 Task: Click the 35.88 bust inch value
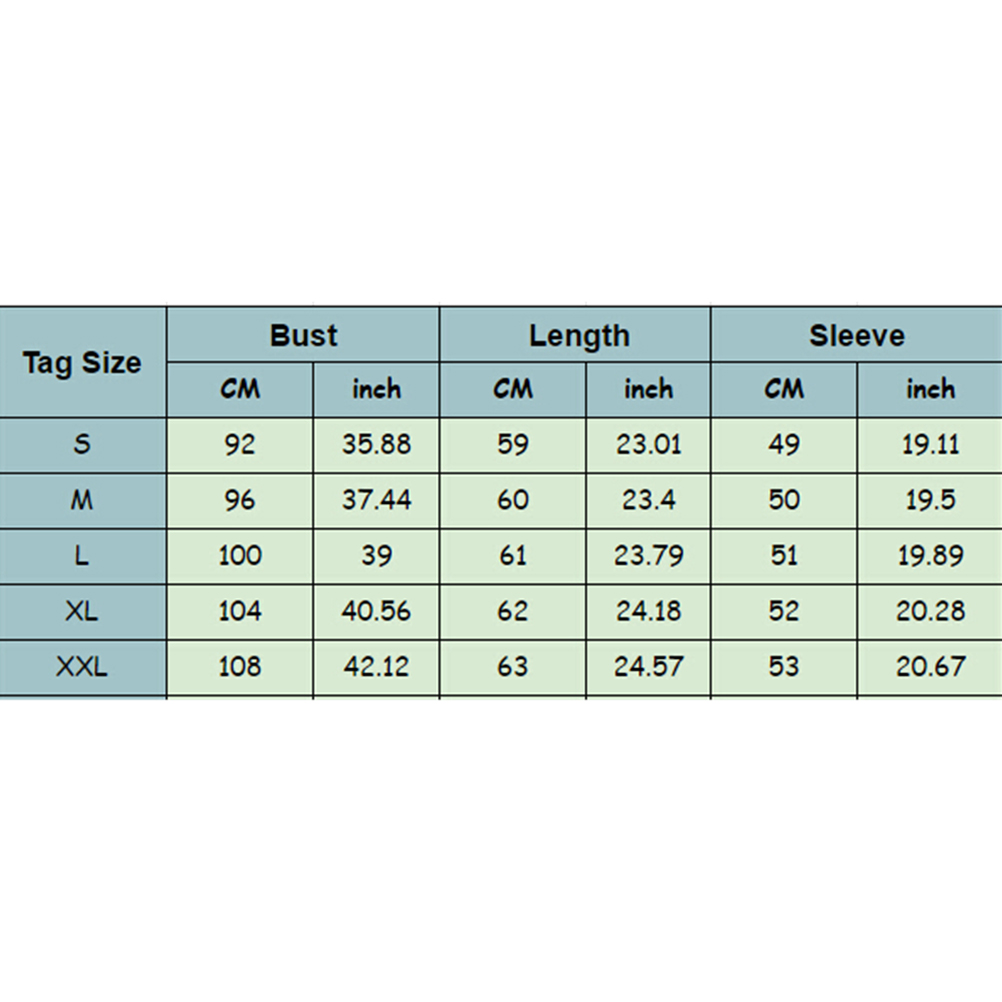click(x=376, y=445)
